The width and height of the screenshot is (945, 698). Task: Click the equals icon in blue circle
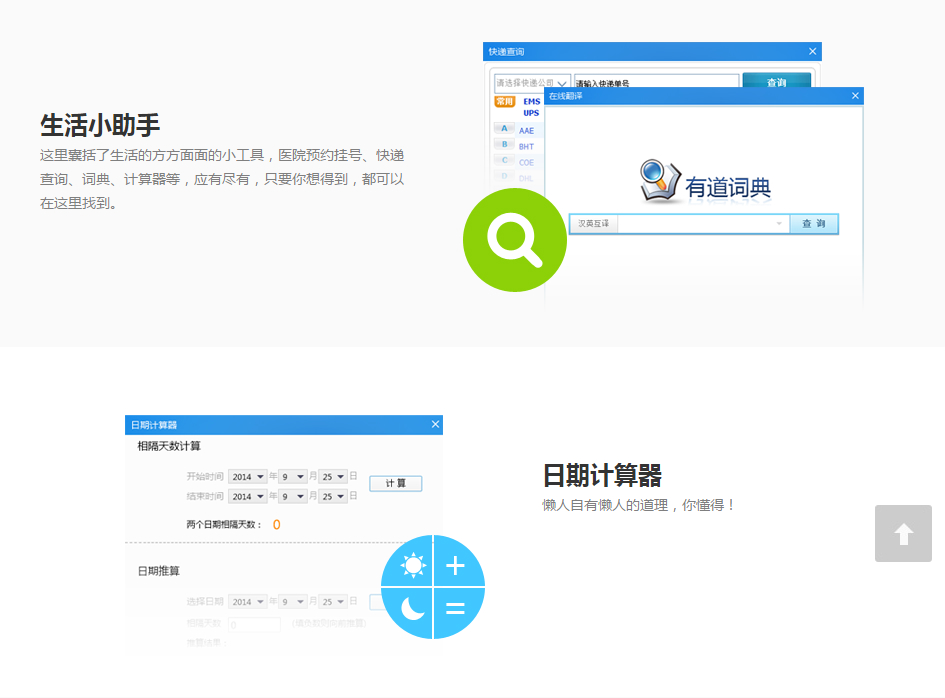pyautogui.click(x=455, y=609)
